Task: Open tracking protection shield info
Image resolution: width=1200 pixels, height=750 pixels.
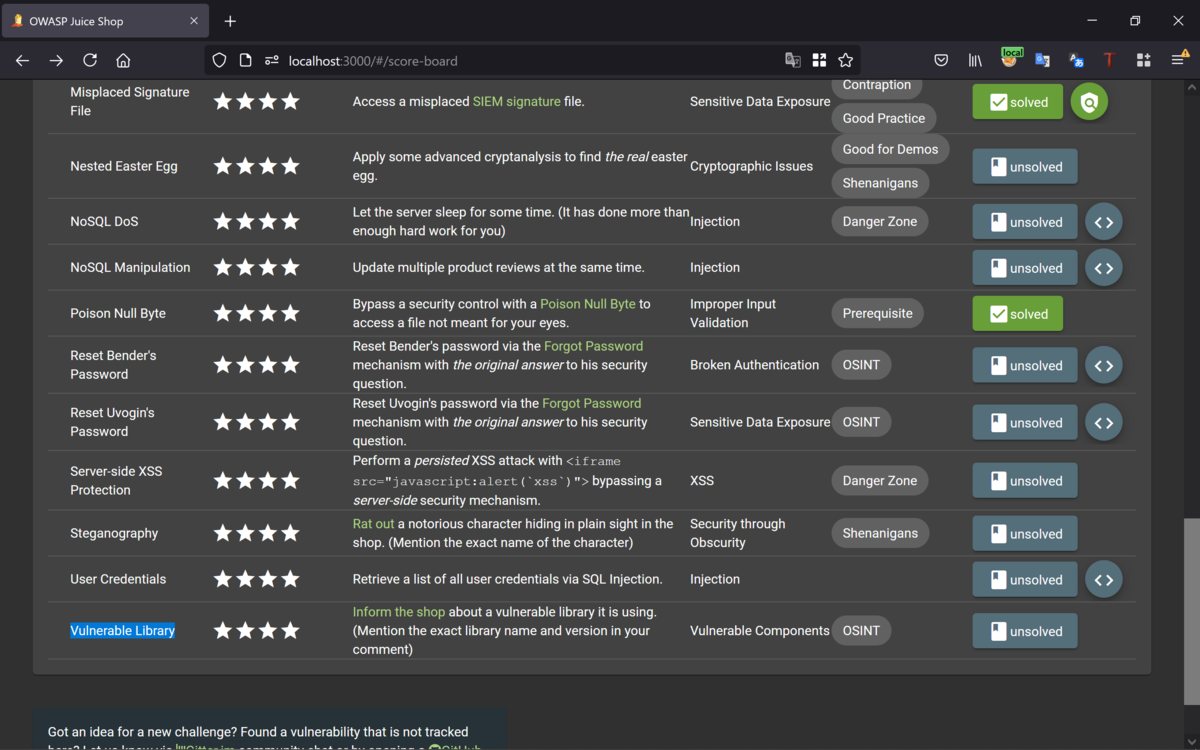Action: pyautogui.click(x=220, y=60)
